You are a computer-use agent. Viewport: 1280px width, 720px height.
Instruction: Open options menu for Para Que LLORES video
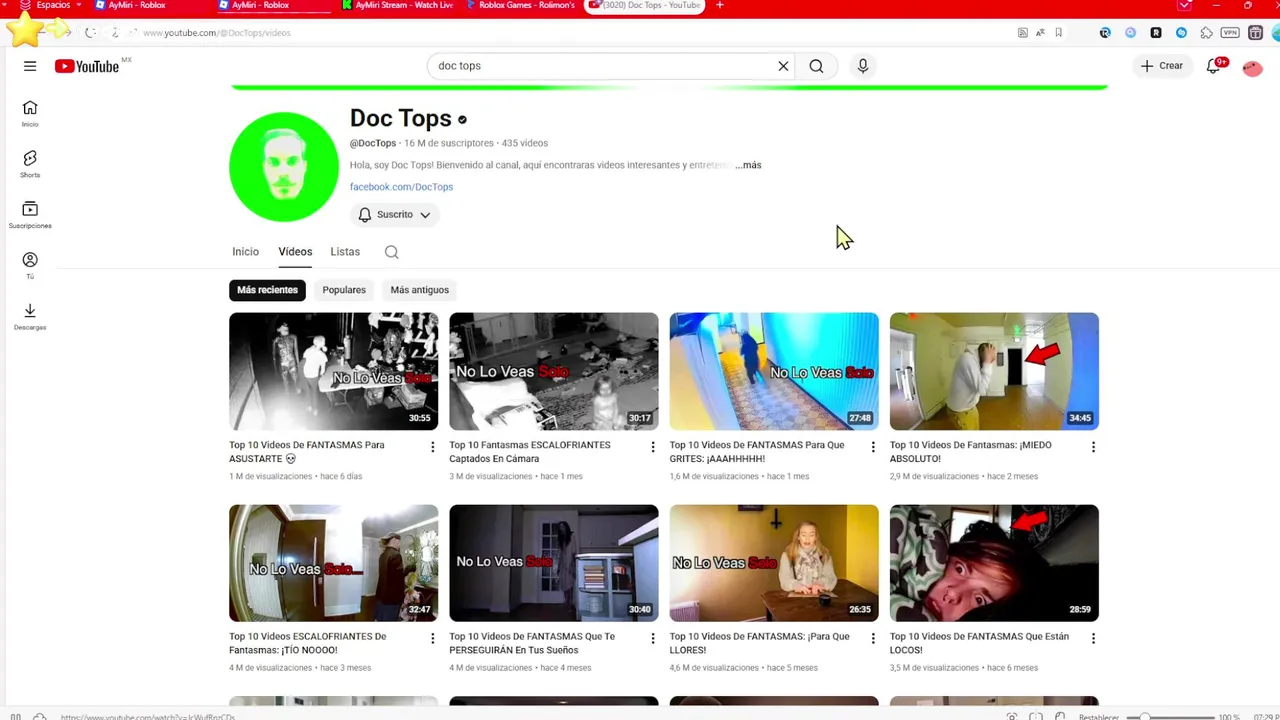pos(872,638)
